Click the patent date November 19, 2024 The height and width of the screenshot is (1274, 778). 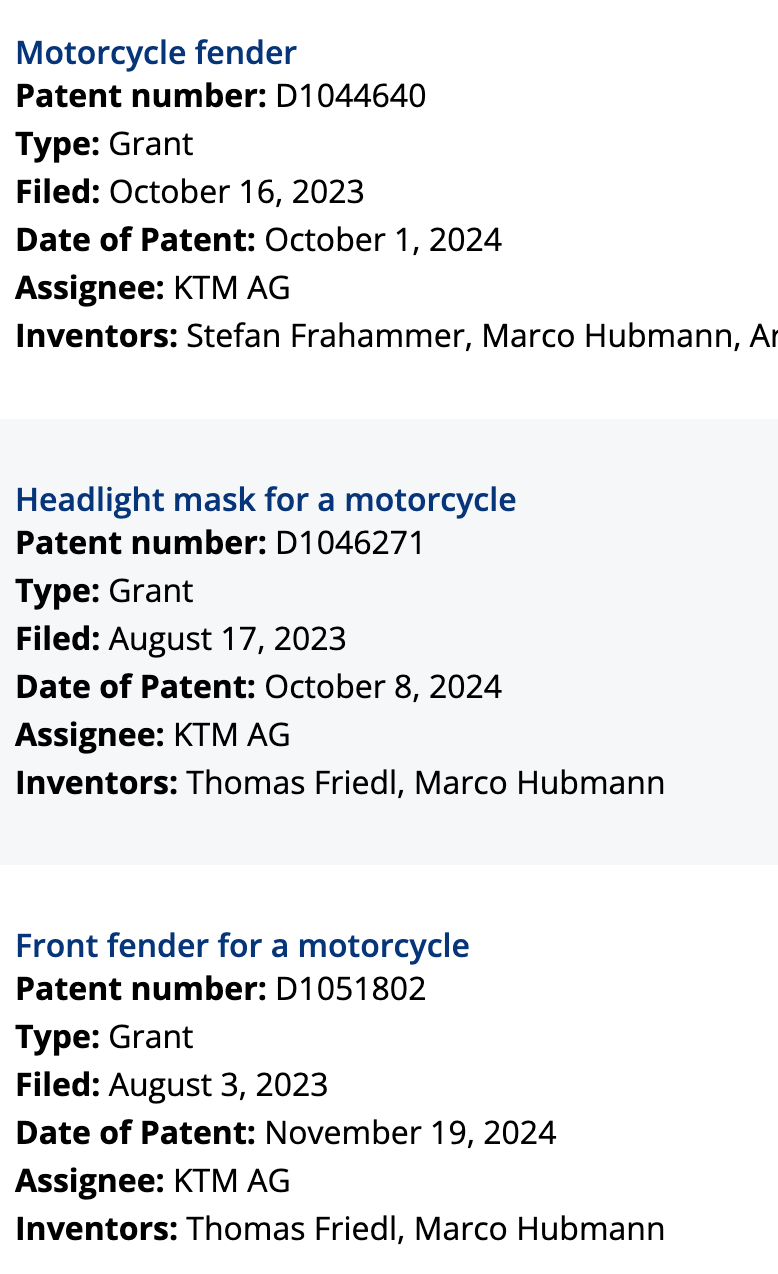(410, 1133)
